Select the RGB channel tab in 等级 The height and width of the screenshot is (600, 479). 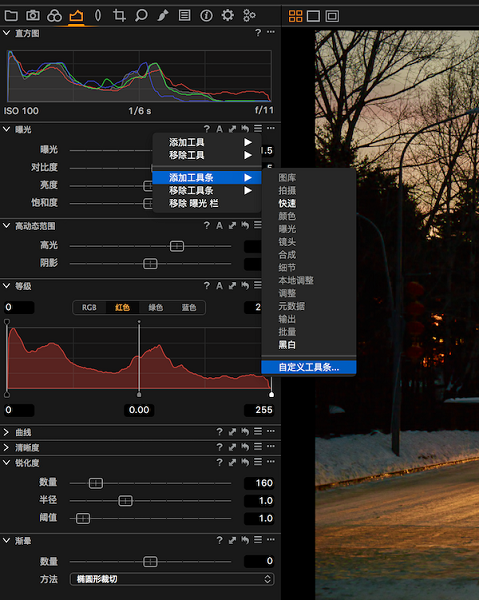point(89,308)
